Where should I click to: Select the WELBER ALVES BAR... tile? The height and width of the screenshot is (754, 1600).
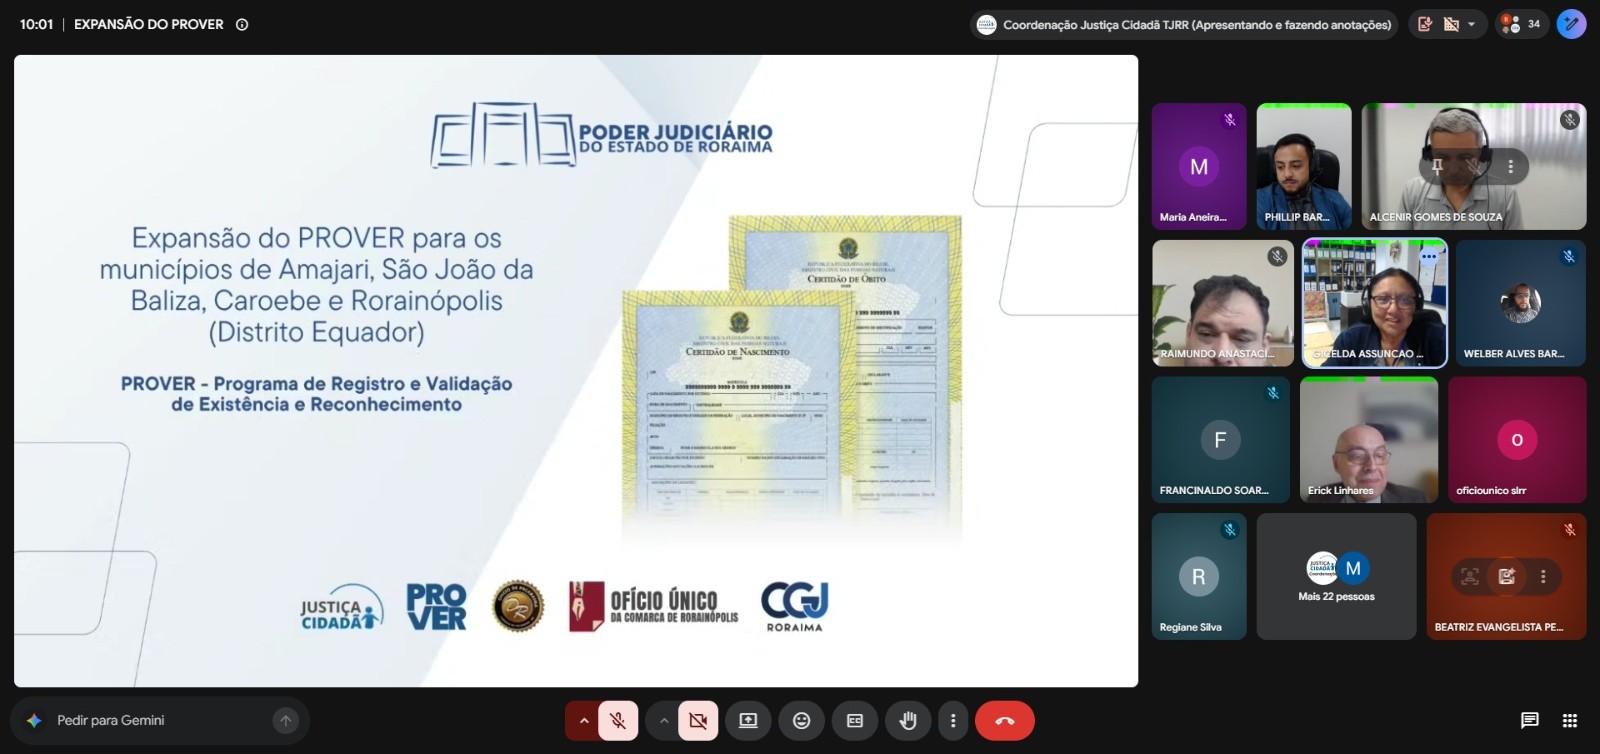tap(1521, 303)
